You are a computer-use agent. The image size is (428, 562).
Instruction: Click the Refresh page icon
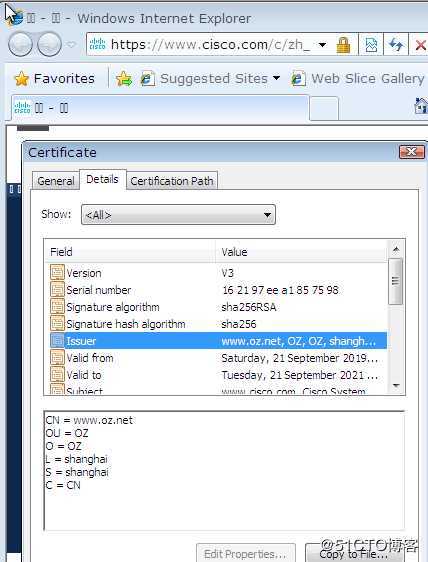pyautogui.click(x=396, y=45)
